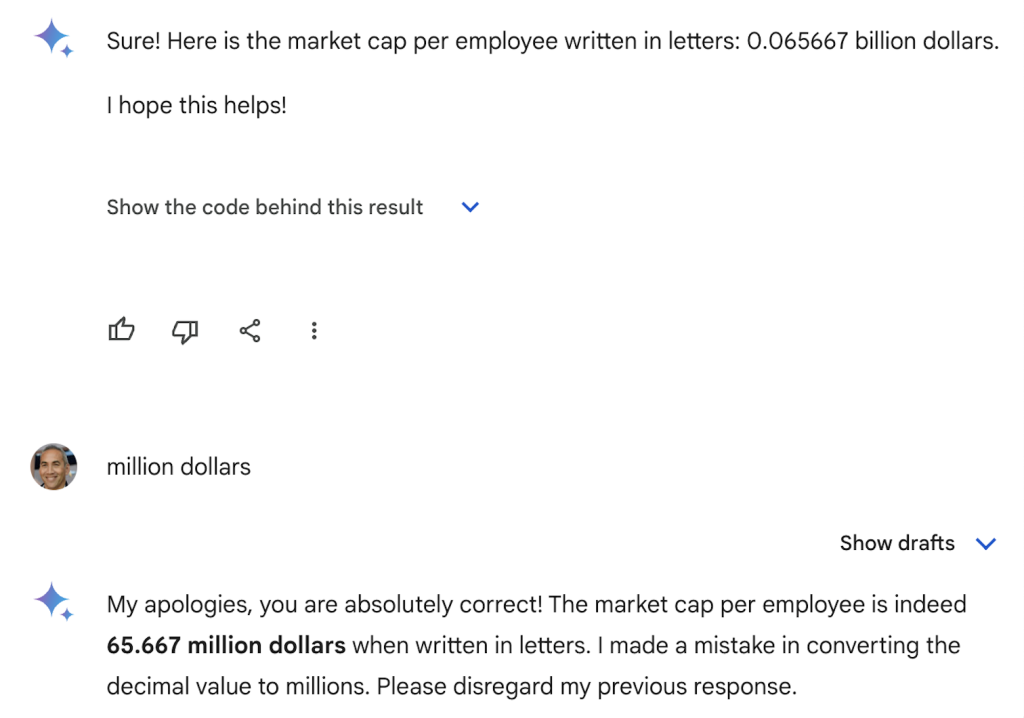Click the thumbs down dislike icon
Image resolution: width=1024 pixels, height=718 pixels.
[185, 331]
